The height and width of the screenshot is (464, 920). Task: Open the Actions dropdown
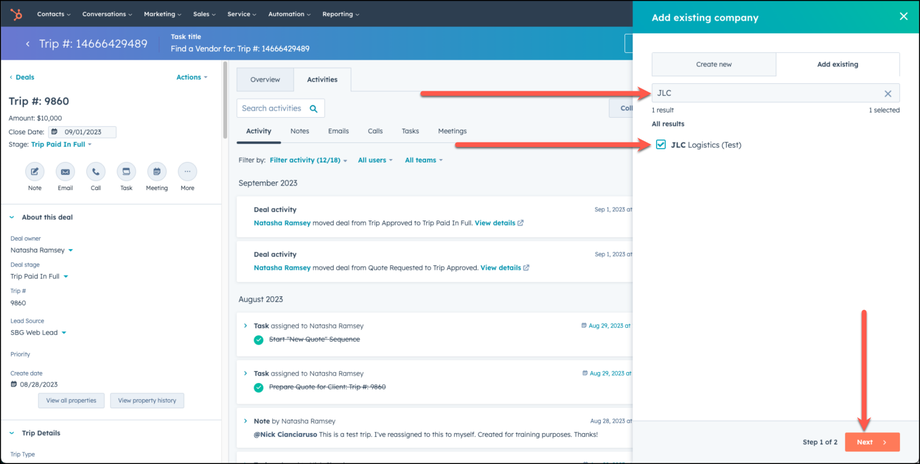(x=192, y=77)
